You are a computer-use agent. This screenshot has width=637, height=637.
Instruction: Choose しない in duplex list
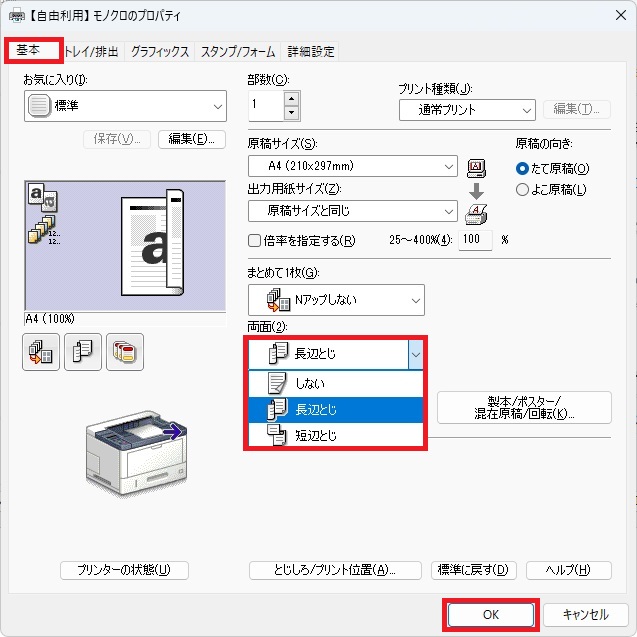(336, 384)
